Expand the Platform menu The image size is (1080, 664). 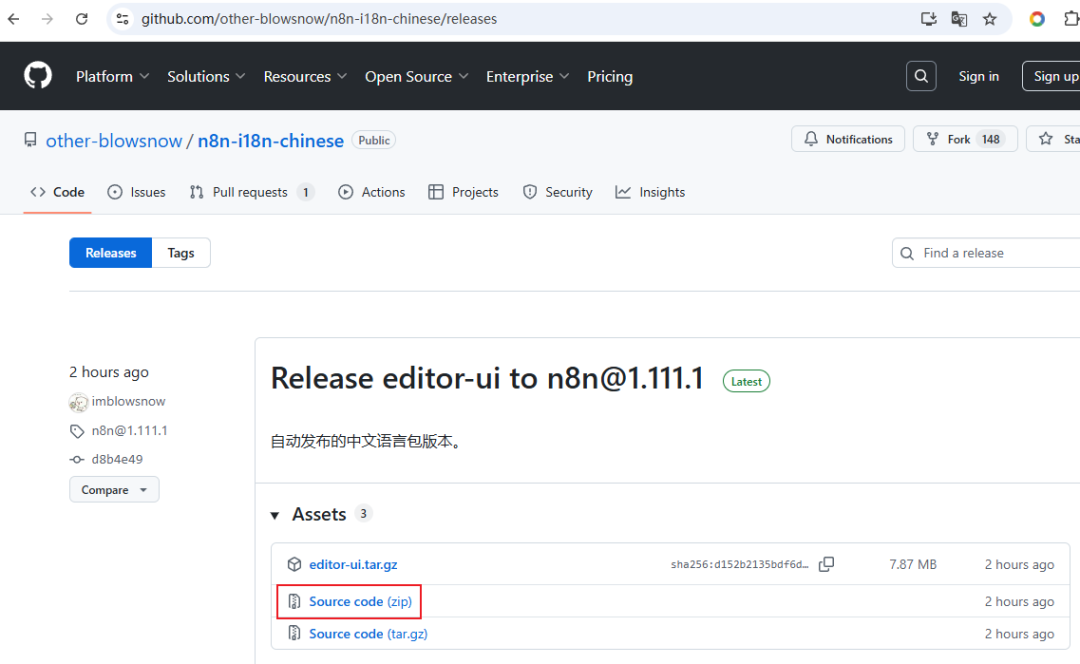click(x=112, y=76)
